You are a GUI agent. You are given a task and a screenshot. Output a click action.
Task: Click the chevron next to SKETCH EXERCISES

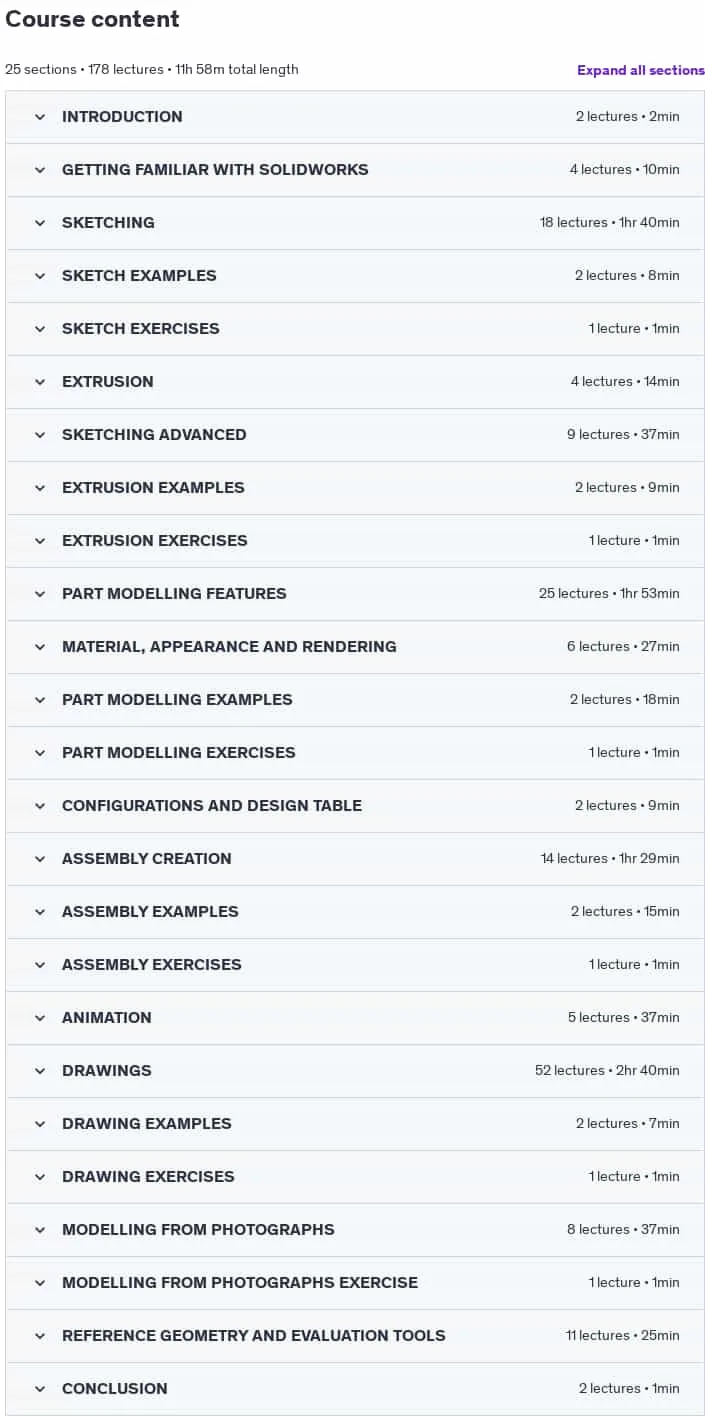pyautogui.click(x=40, y=329)
